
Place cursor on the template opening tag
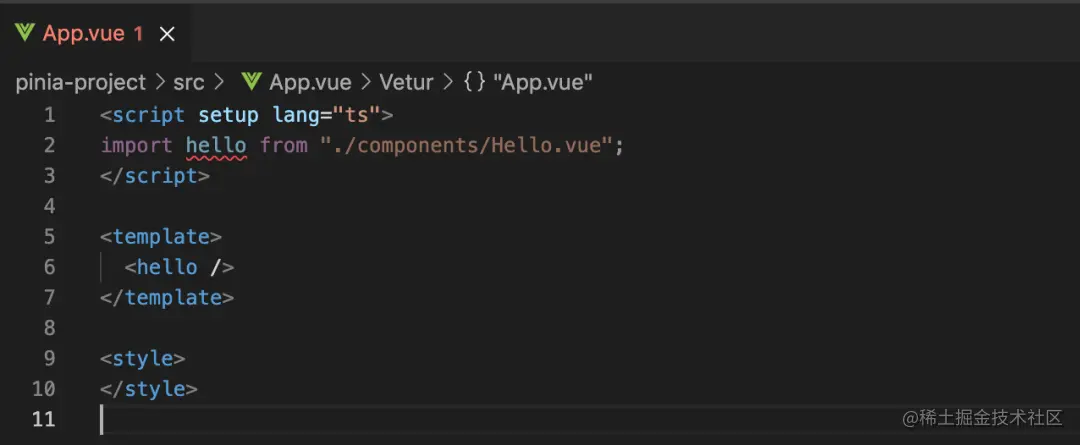pyautogui.click(x=161, y=236)
